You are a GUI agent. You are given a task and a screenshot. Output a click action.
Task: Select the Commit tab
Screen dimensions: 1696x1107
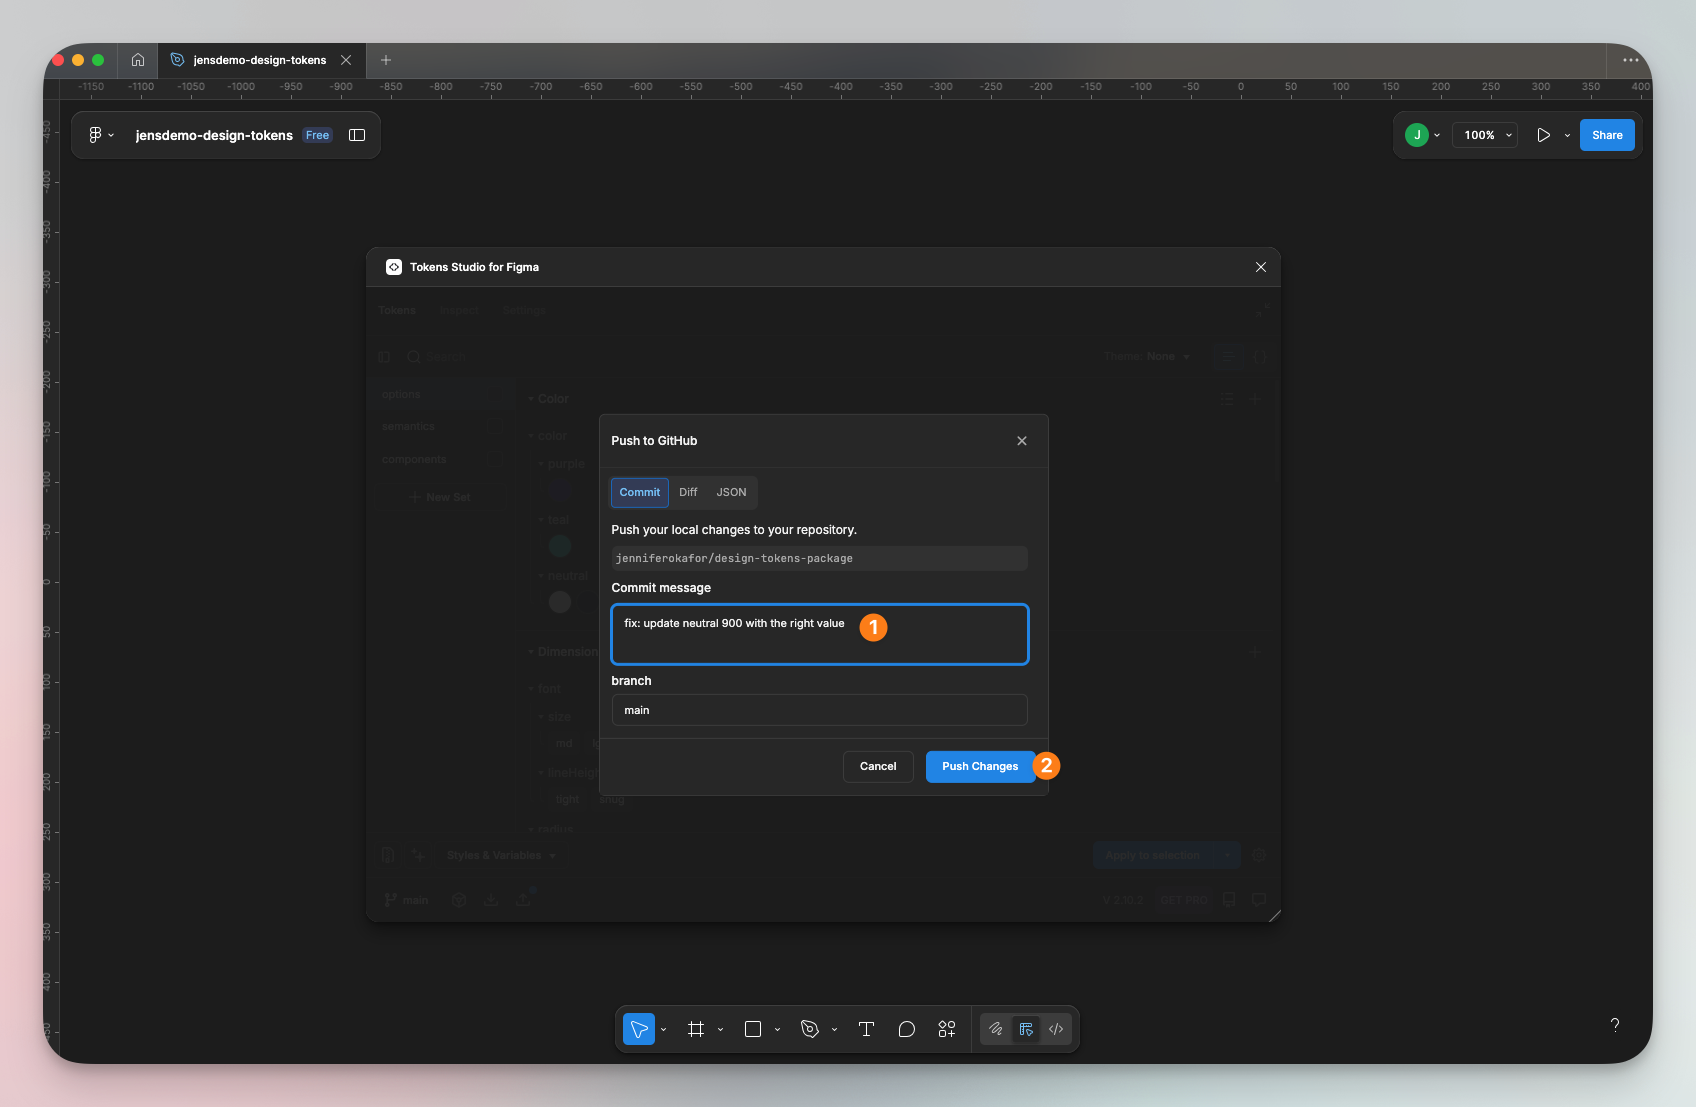point(640,492)
